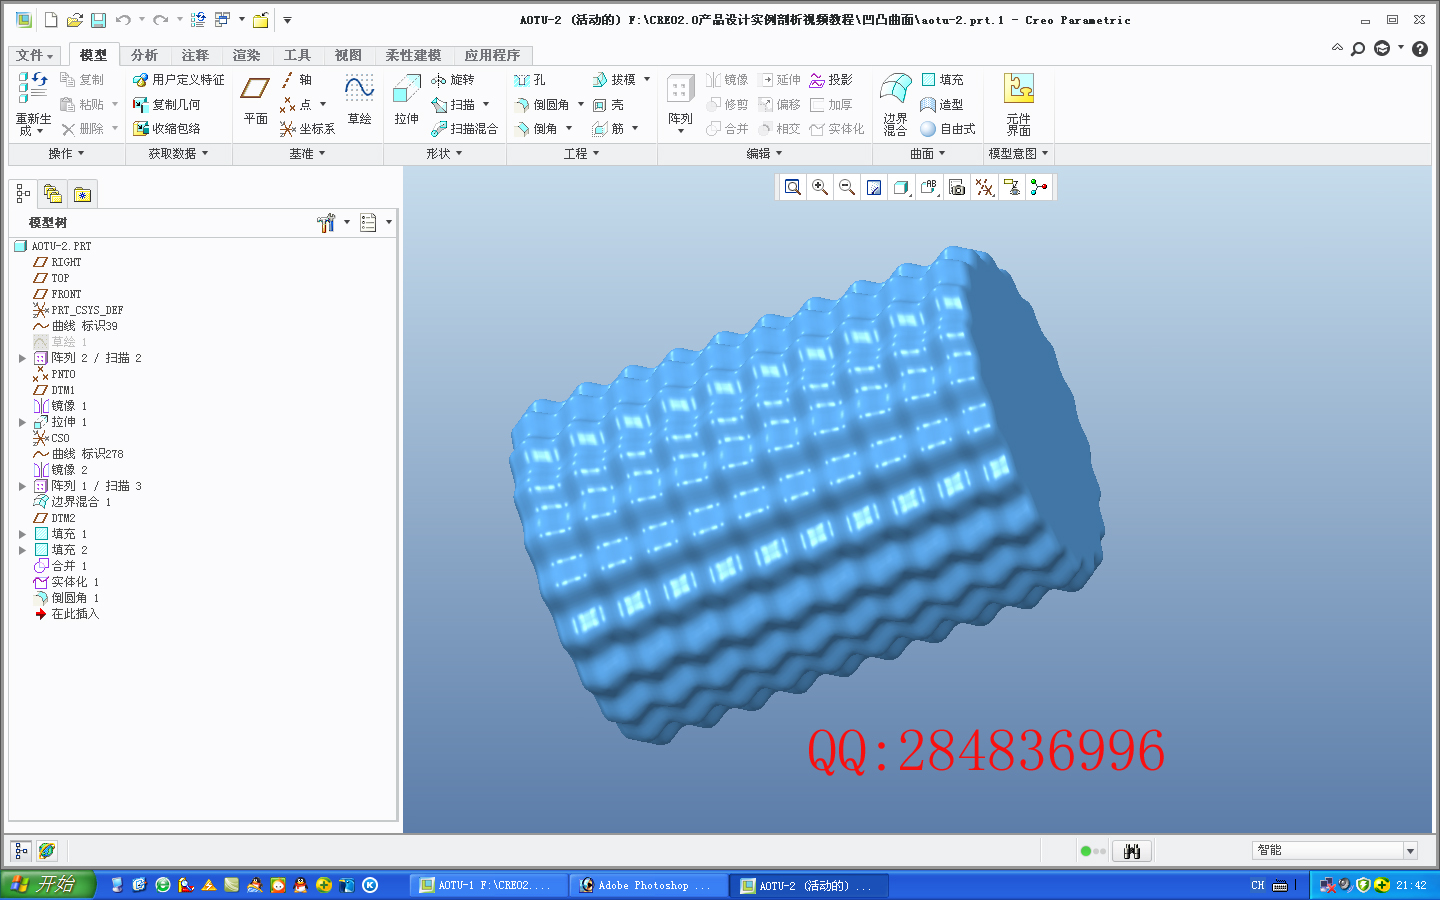Toggle spin center display in graphics toolbar
The width and height of the screenshot is (1440, 900).
point(1039,187)
